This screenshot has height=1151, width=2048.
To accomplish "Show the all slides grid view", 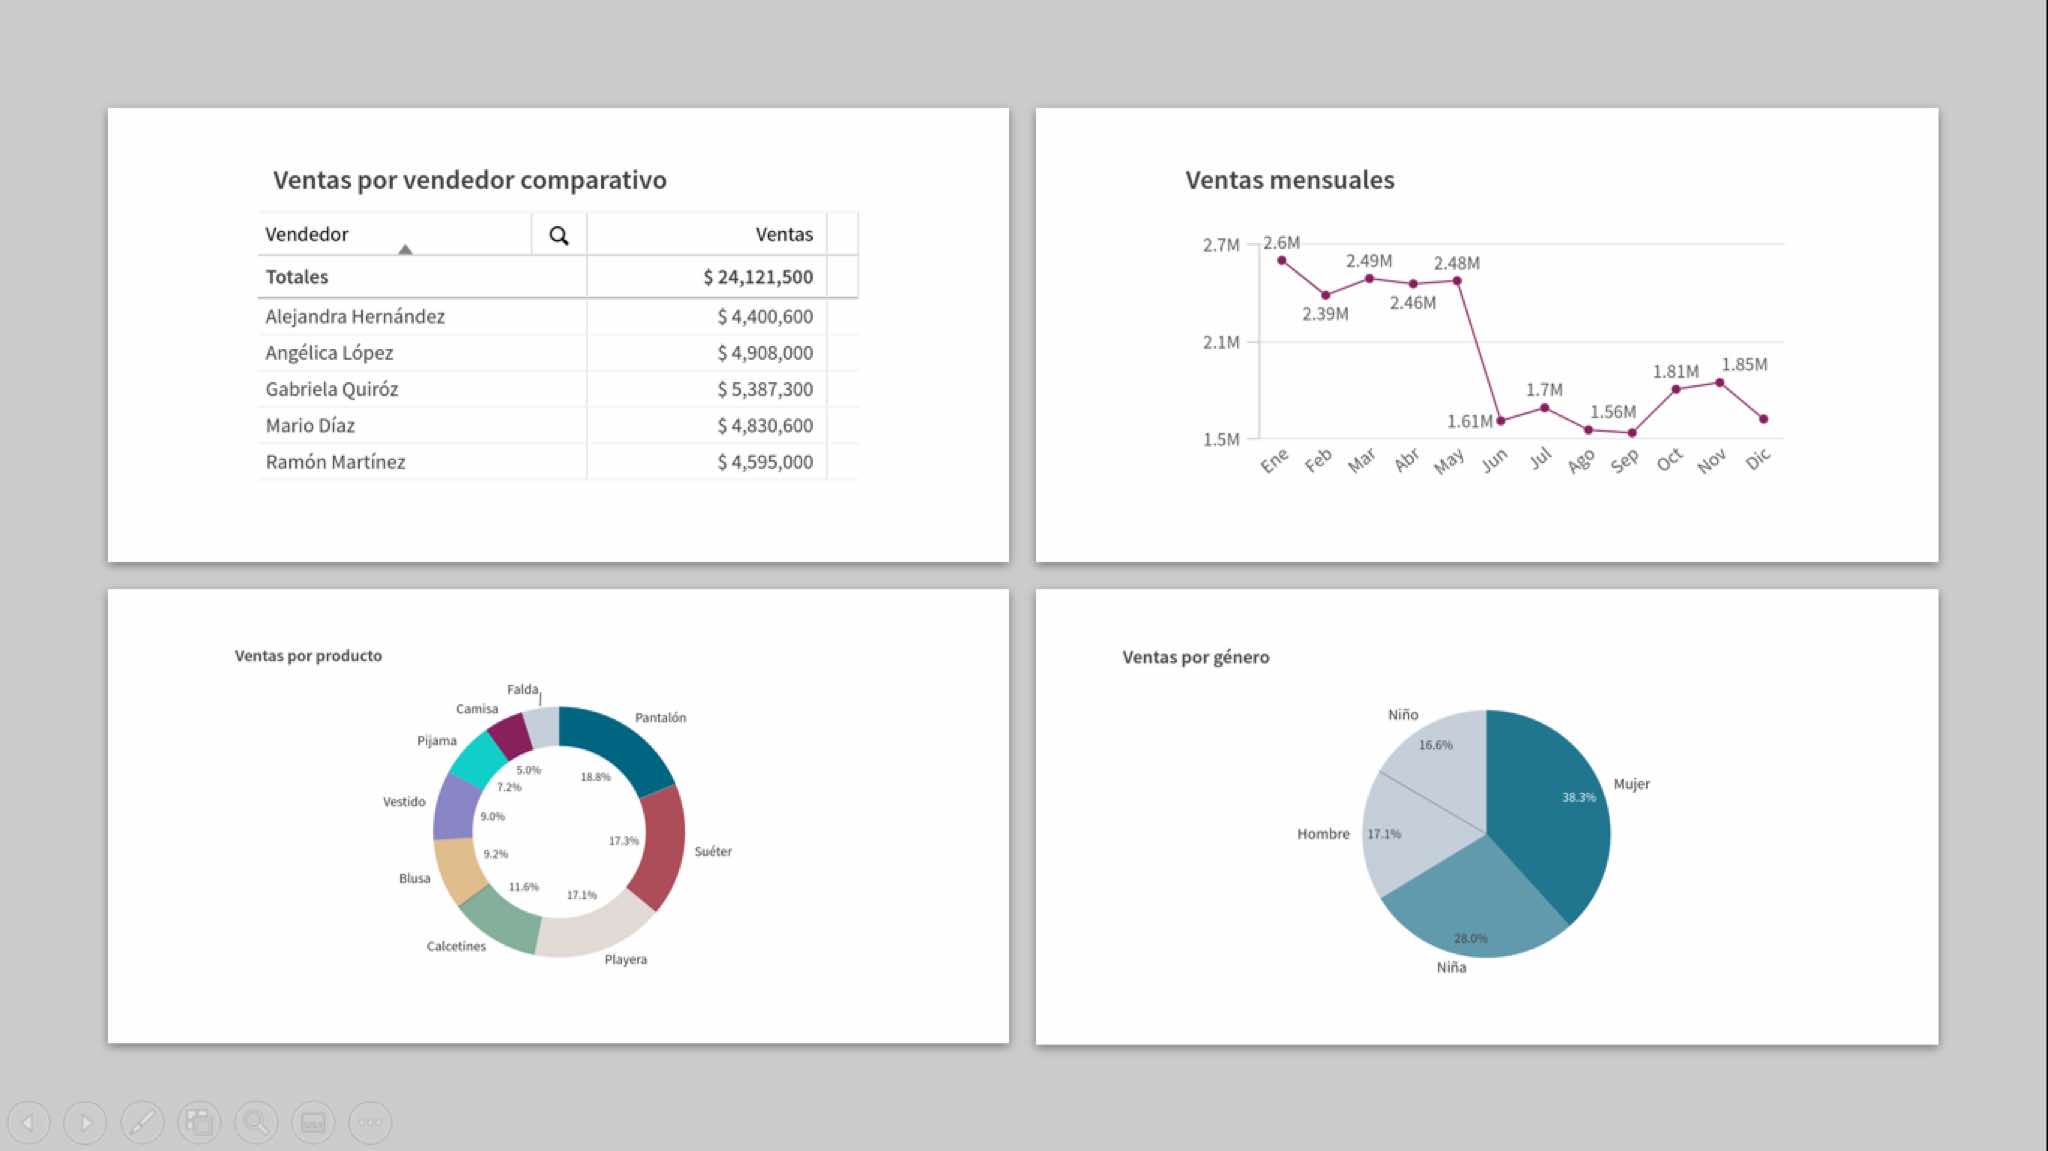I will [x=199, y=1123].
